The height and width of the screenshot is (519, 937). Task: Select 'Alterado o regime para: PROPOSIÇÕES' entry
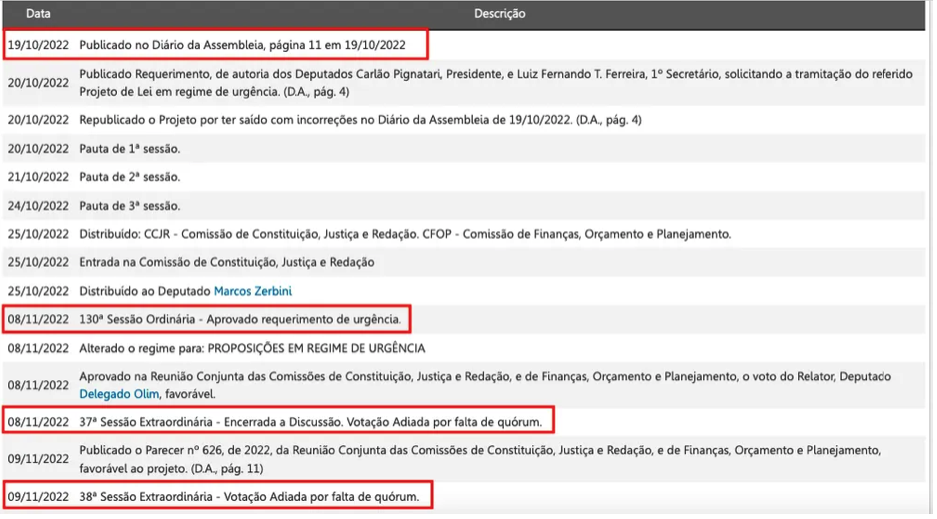coord(252,348)
